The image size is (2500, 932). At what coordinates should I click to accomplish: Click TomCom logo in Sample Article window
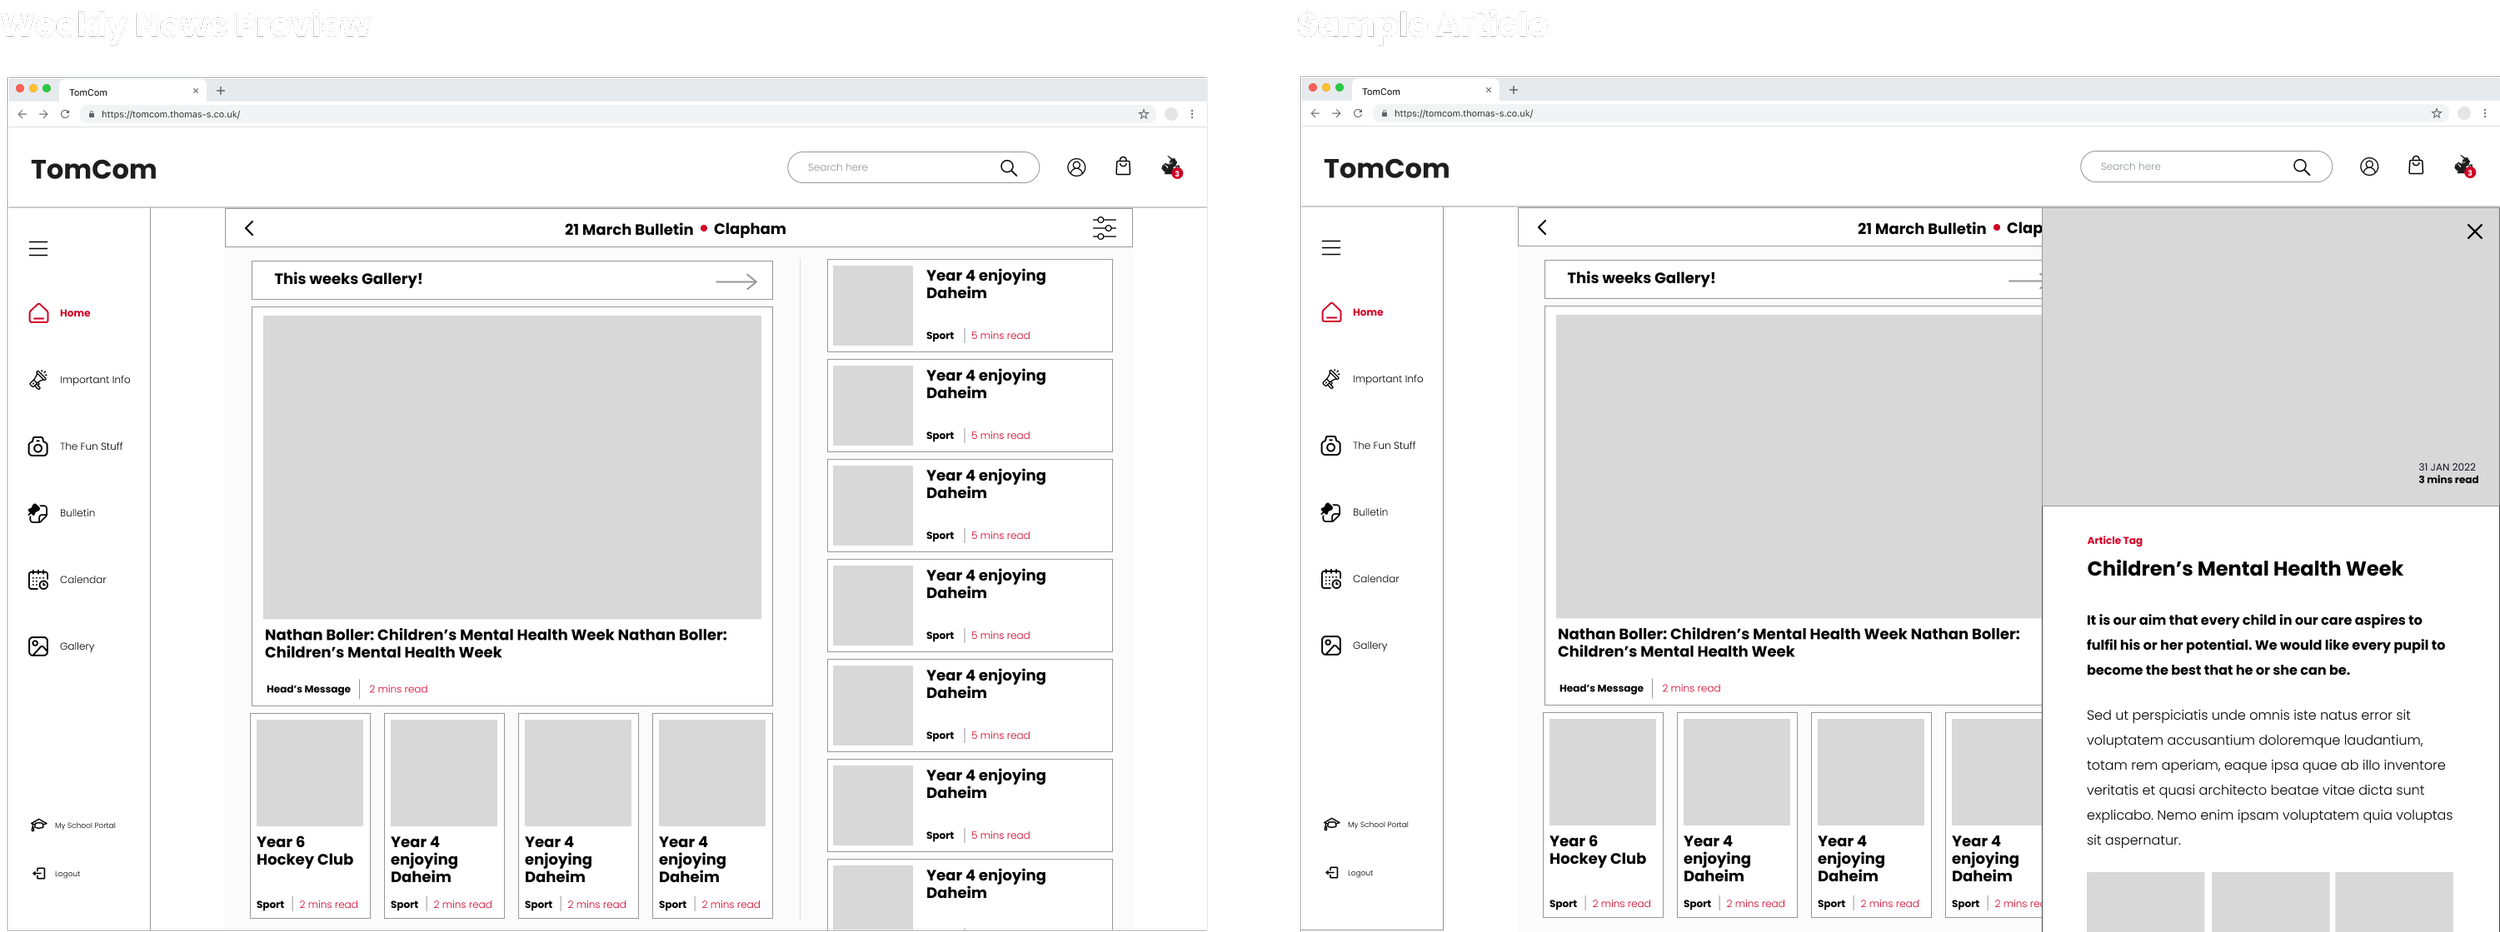click(x=1387, y=168)
